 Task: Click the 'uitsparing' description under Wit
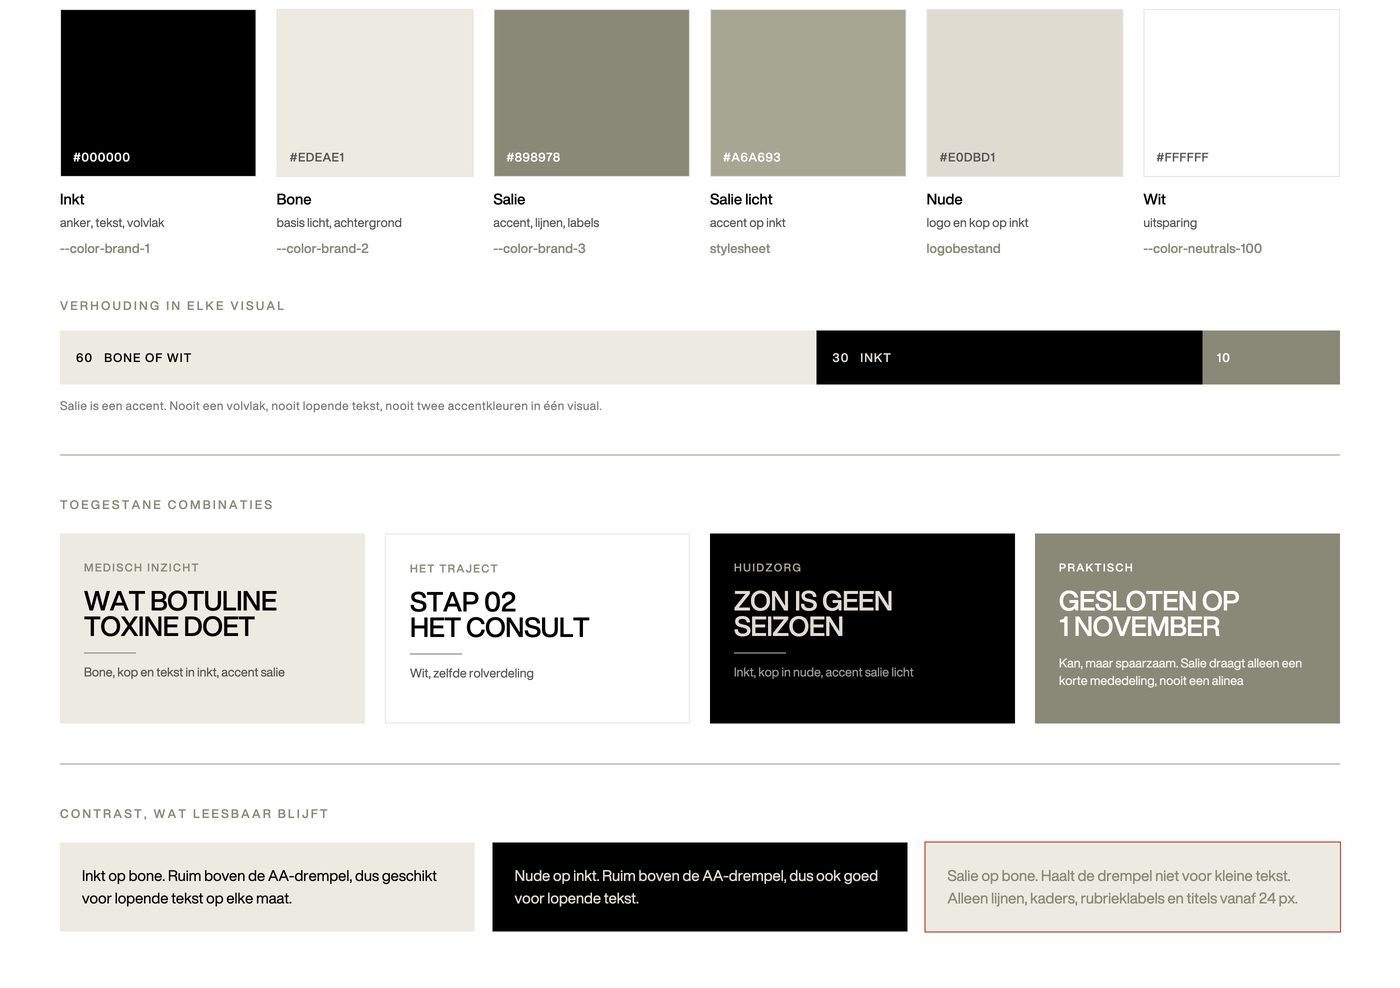coord(1170,223)
